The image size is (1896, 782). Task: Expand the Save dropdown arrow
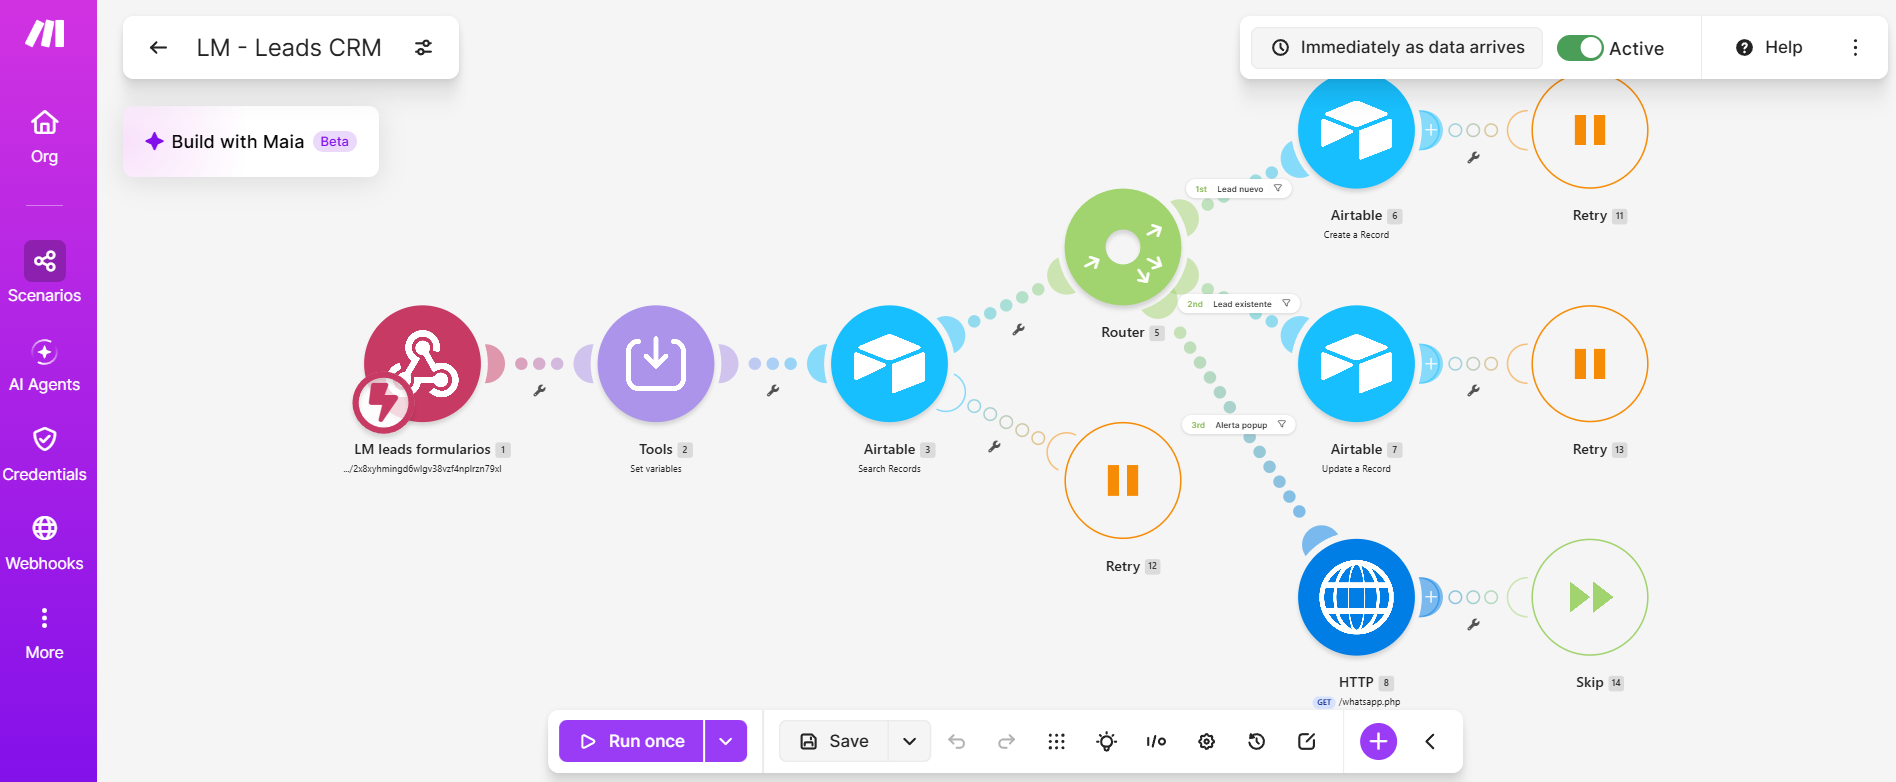[x=909, y=741]
